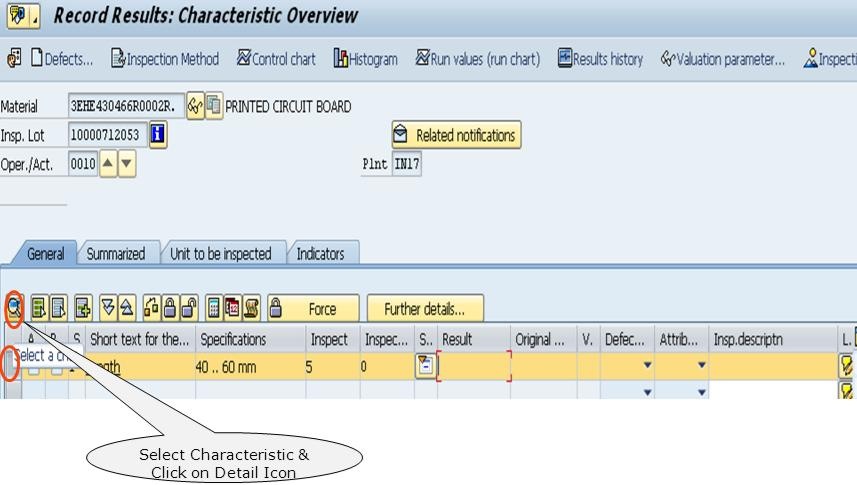Screen dimensions: 857x485
Task: Open Valuation parameter settings
Action: click(723, 59)
